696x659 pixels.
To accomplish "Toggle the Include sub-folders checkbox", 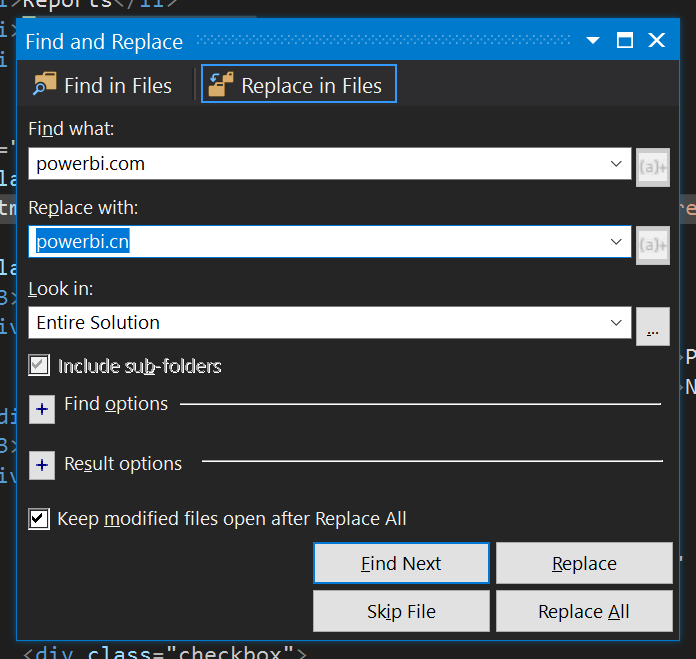I will pyautogui.click(x=39, y=366).
